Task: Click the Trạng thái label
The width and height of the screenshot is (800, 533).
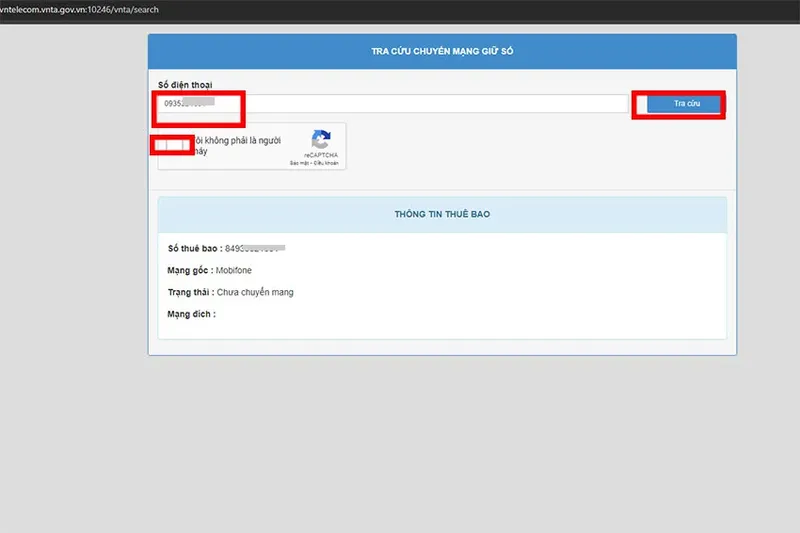Action: pos(191,292)
